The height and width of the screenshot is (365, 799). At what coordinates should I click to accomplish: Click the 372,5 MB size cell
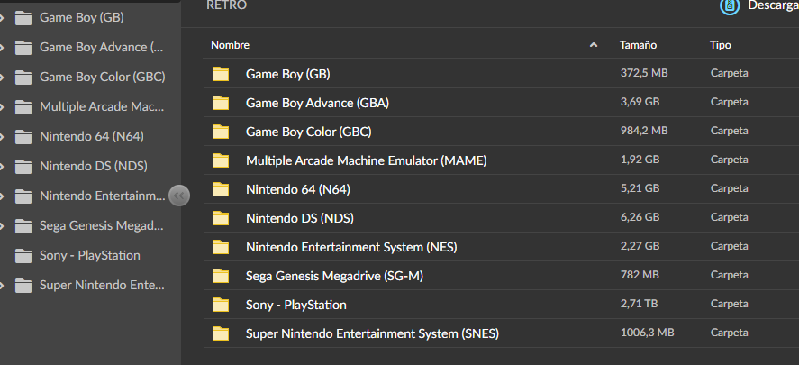tap(644, 73)
